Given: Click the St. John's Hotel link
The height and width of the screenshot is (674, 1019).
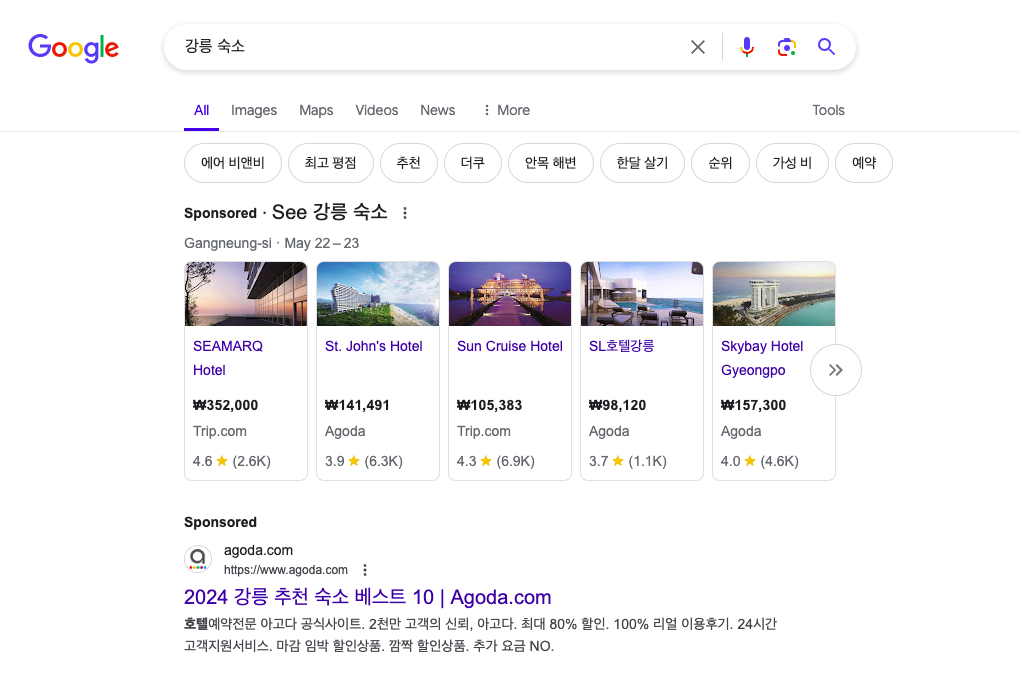Looking at the screenshot, I should tap(374, 346).
